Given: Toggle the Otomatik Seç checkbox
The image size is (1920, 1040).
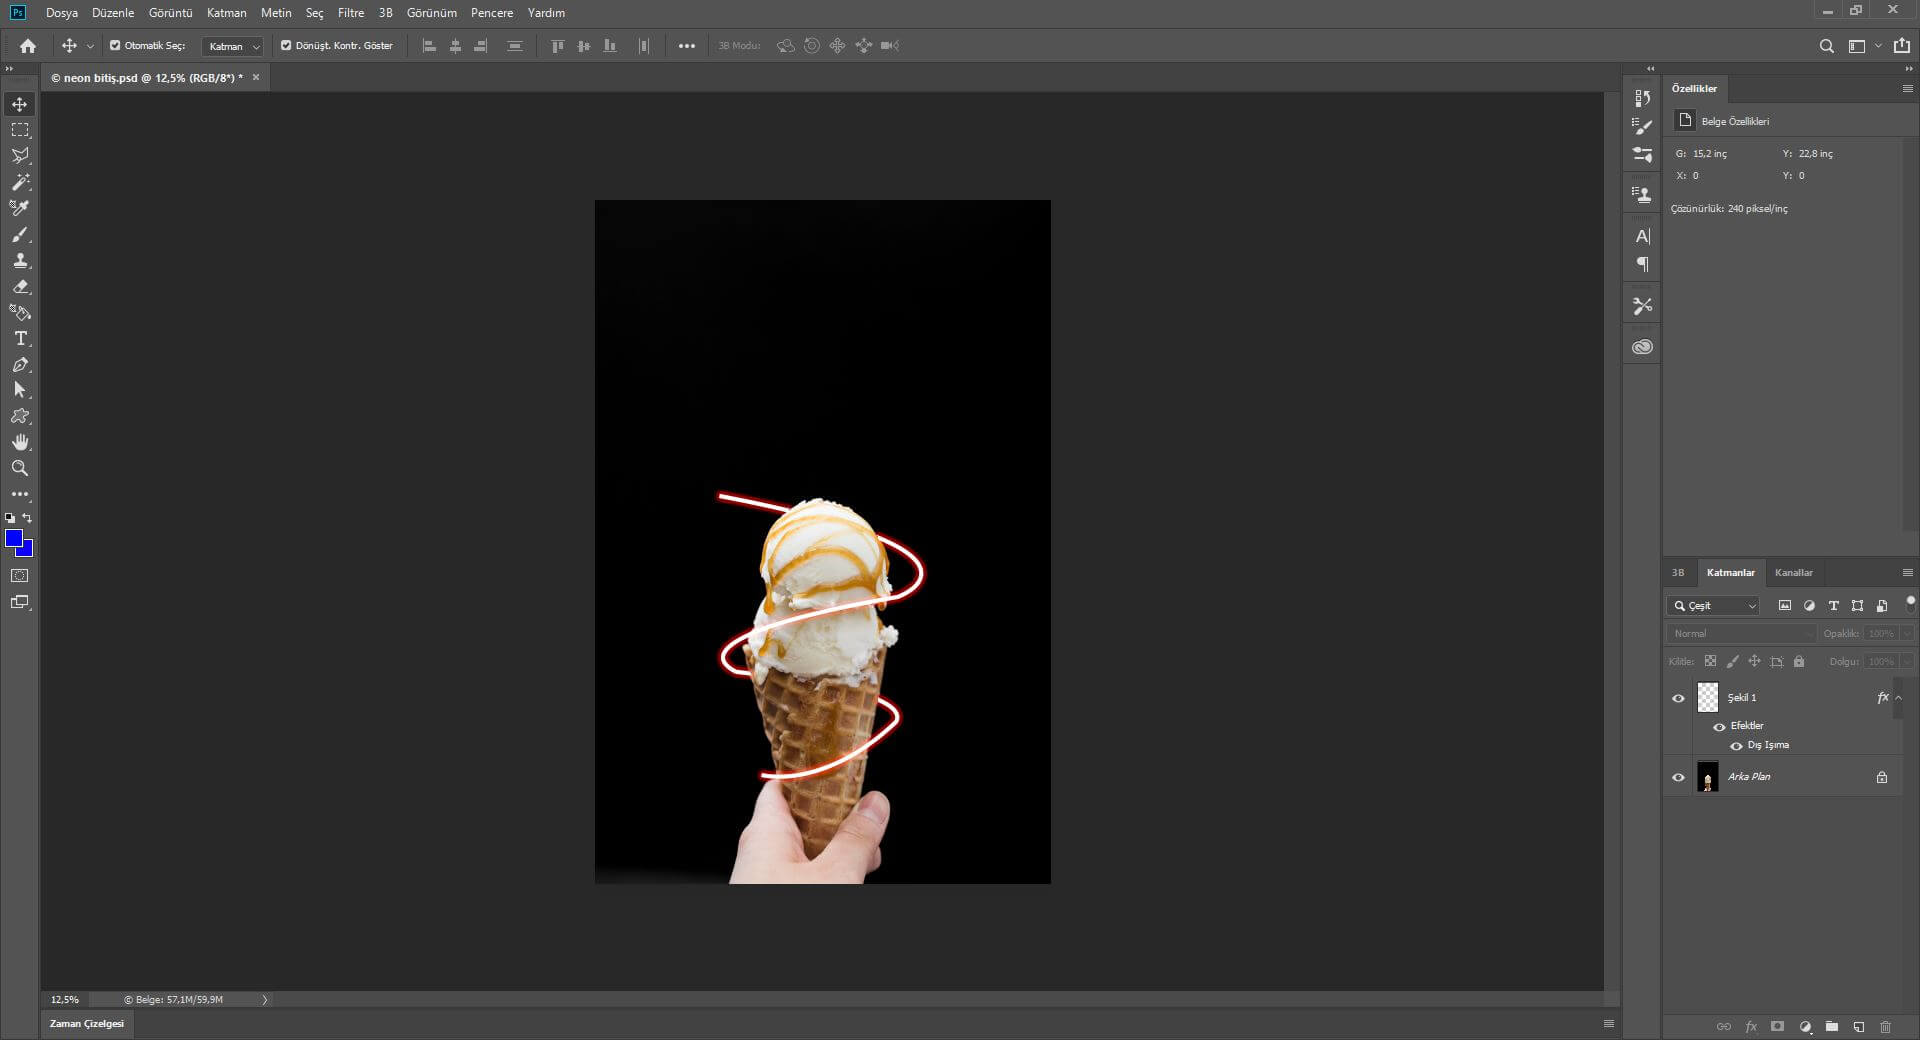Looking at the screenshot, I should (115, 45).
